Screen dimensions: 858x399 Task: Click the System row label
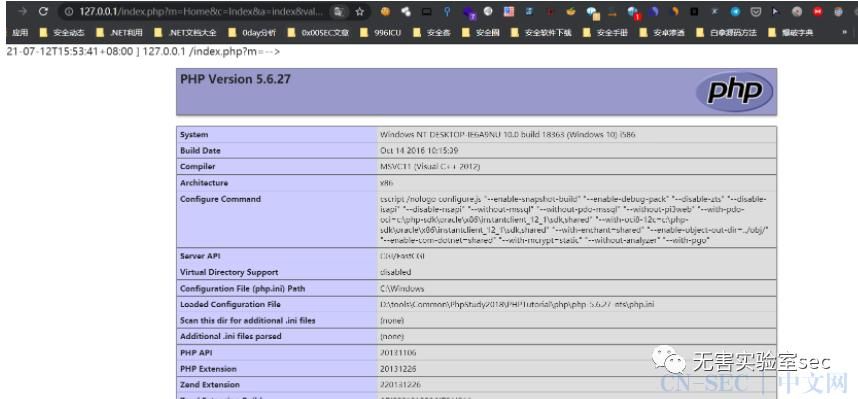coord(194,135)
